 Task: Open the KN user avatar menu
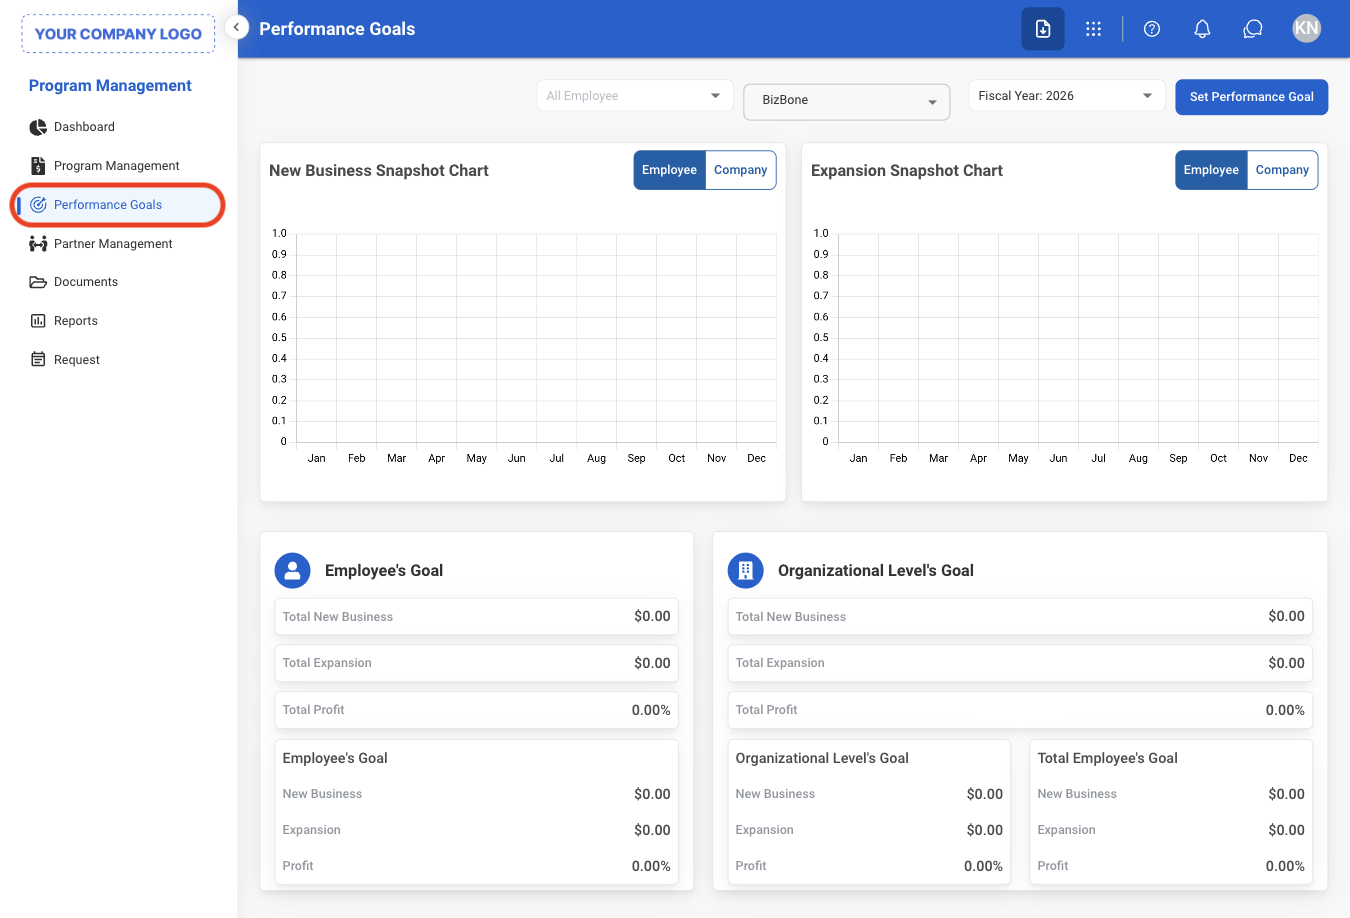pyautogui.click(x=1306, y=28)
